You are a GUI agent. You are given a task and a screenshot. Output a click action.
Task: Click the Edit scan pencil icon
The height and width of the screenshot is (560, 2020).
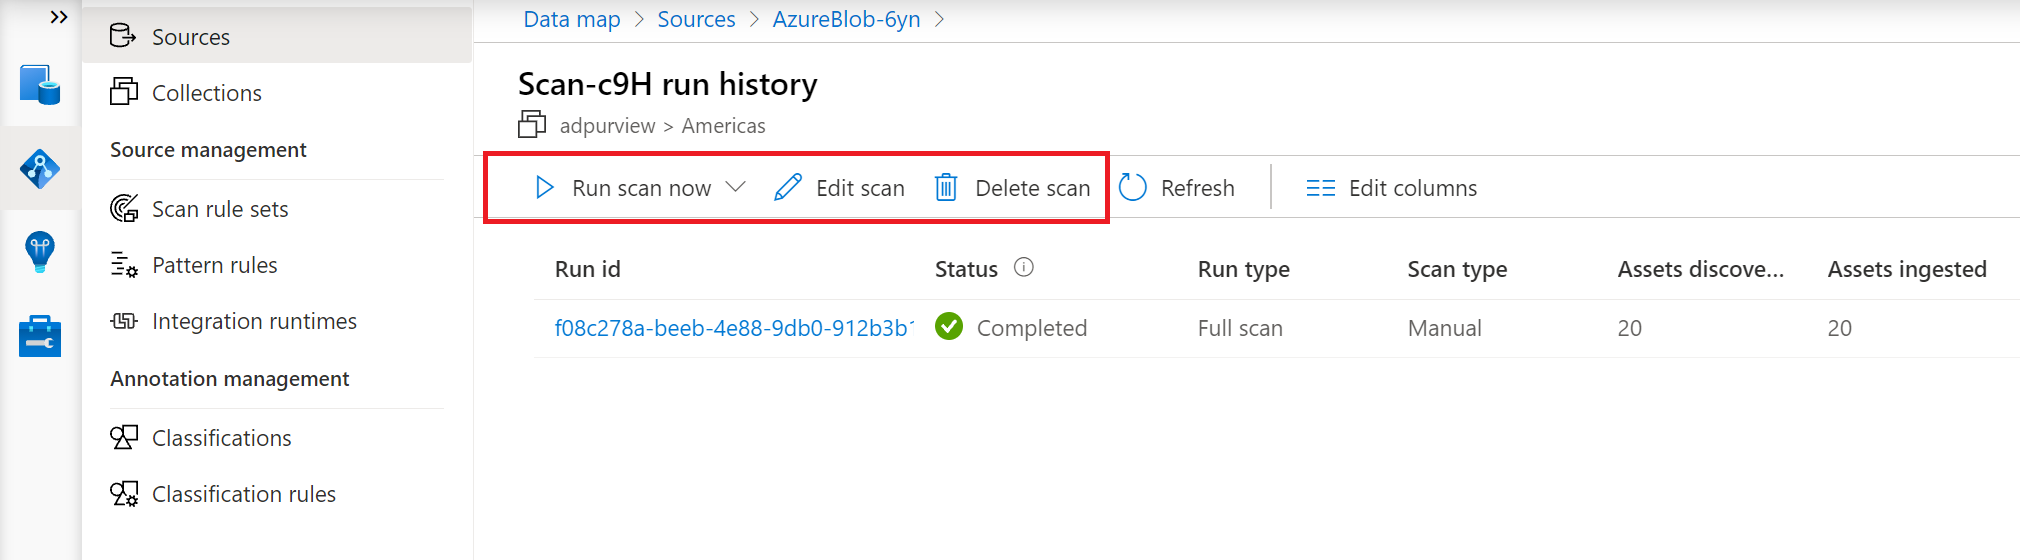tap(788, 188)
